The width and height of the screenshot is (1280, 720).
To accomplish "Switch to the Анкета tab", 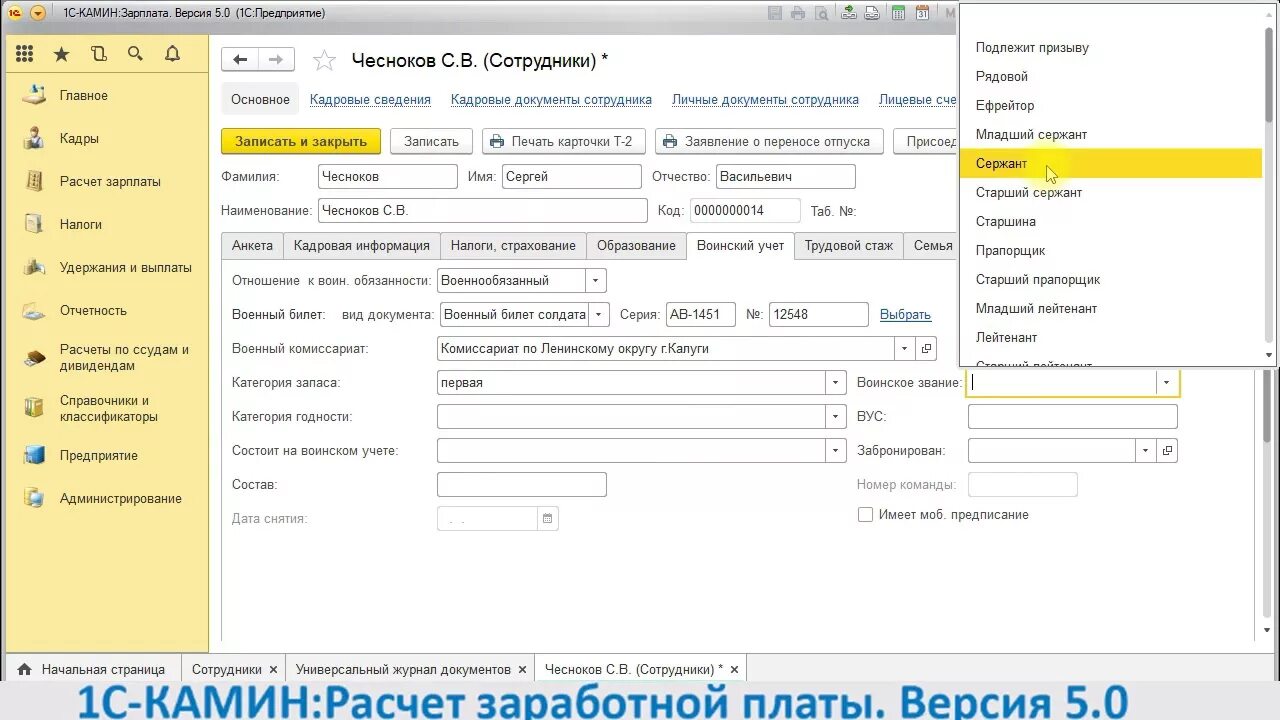I will (x=252, y=246).
